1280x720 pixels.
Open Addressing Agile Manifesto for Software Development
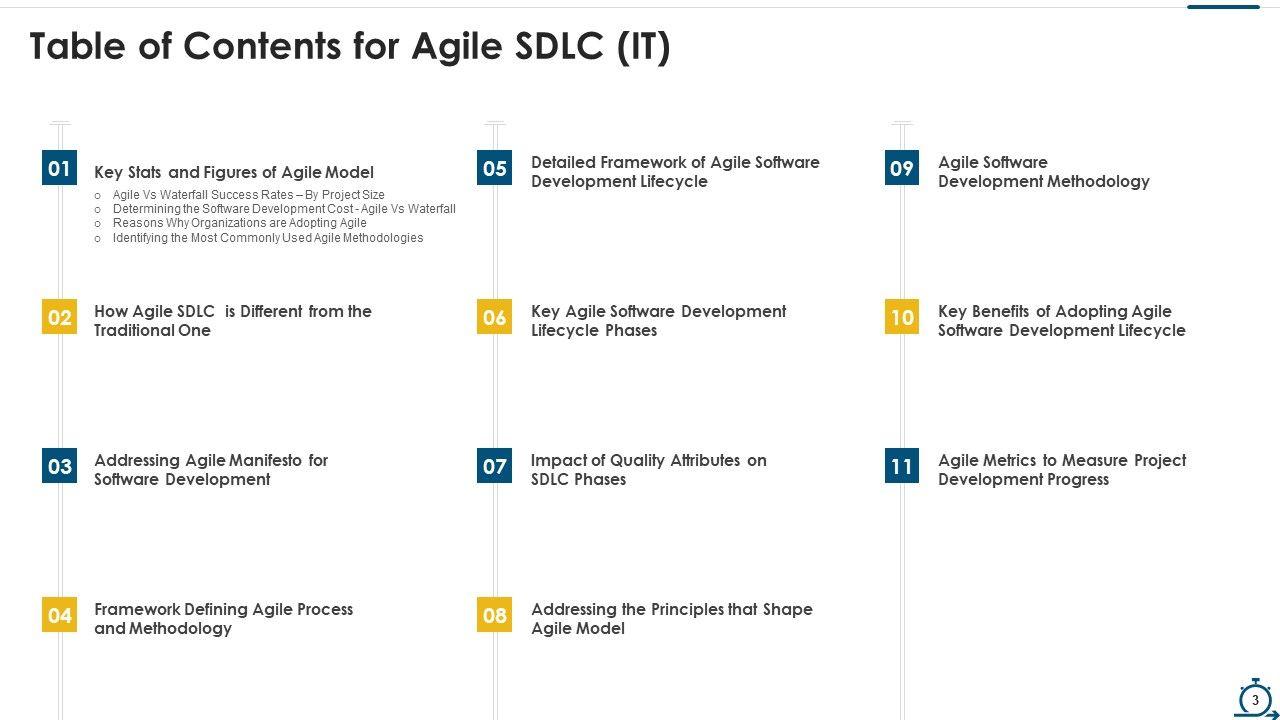point(211,470)
